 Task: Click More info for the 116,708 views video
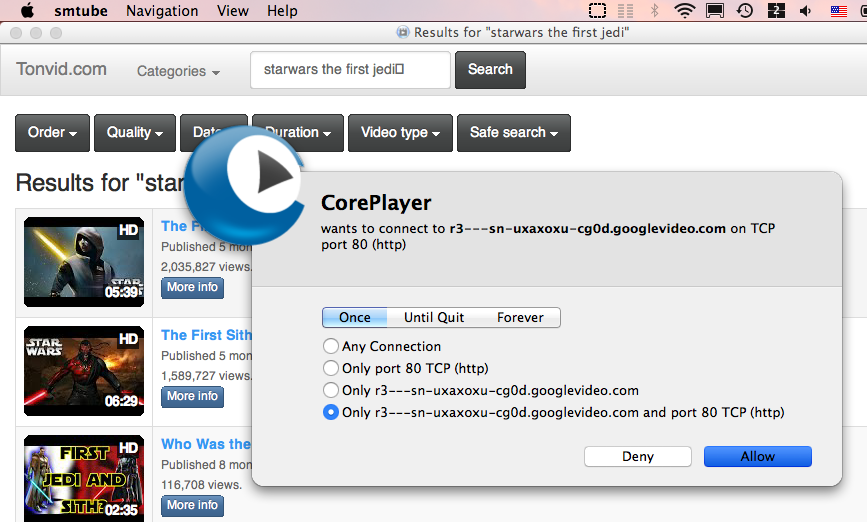192,506
